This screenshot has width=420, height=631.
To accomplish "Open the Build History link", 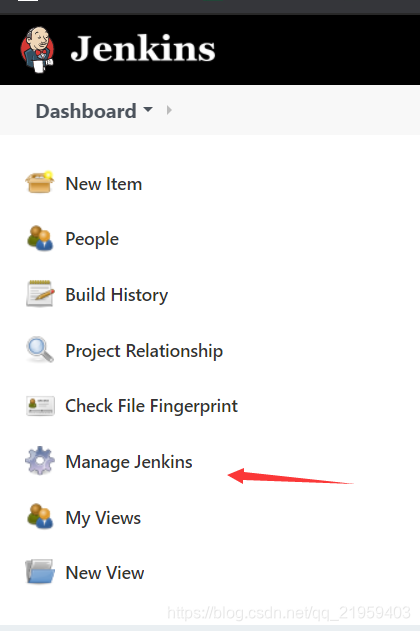I will coord(117,295).
